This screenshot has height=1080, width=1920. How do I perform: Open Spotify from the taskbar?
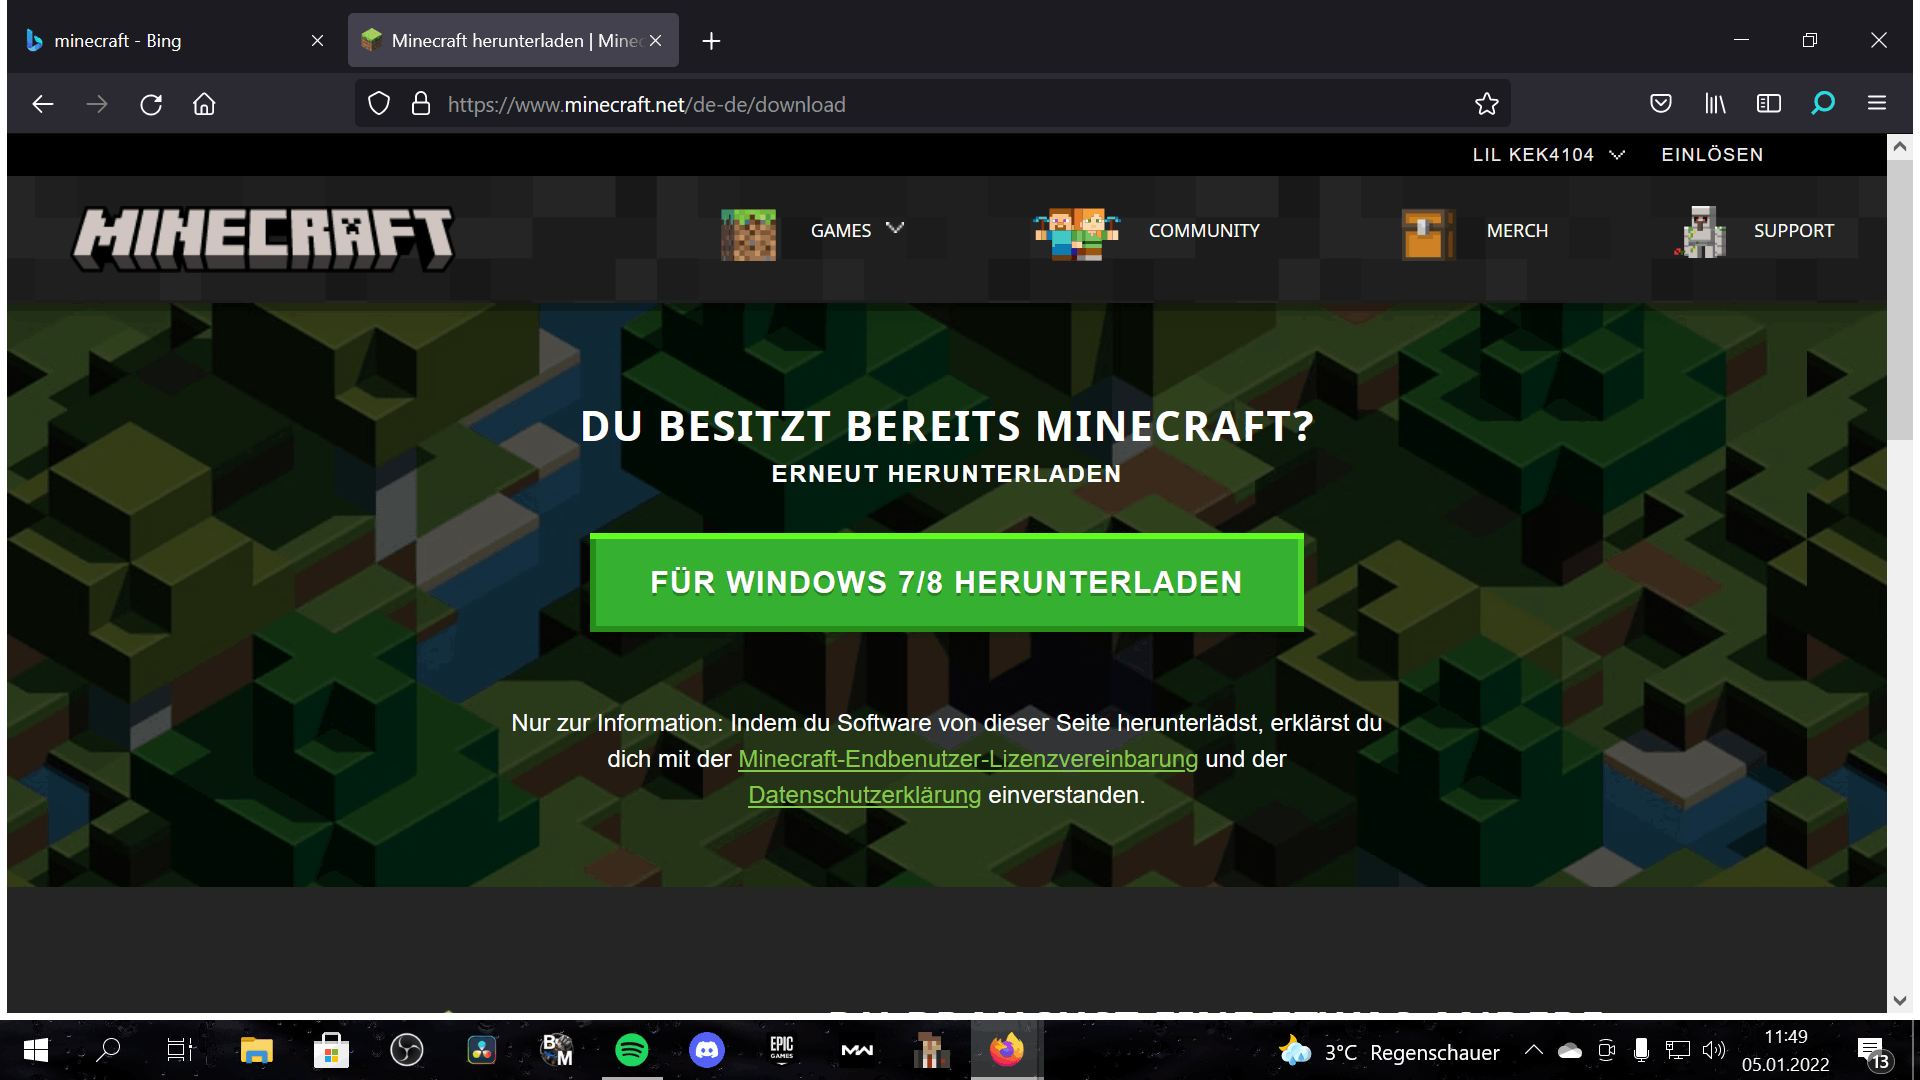coord(631,1050)
